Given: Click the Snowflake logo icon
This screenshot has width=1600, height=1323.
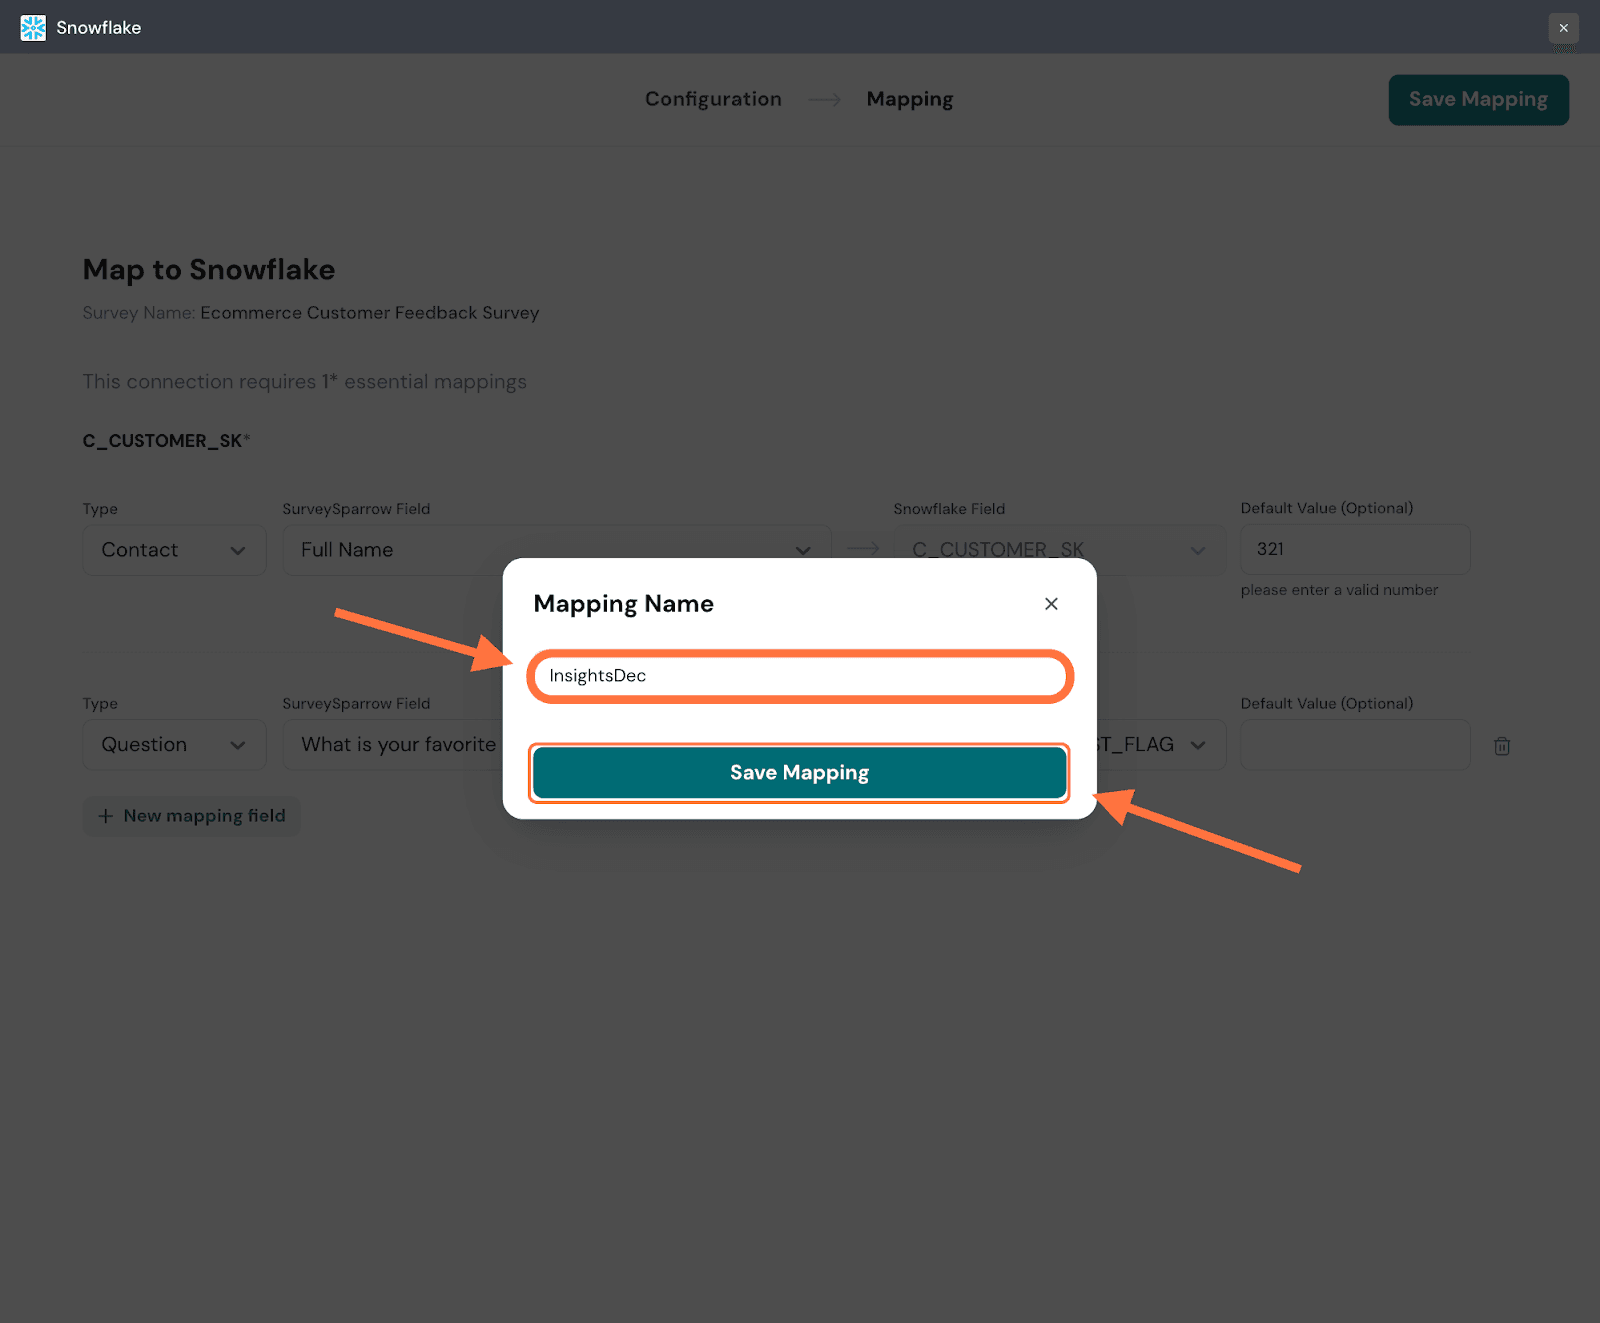Looking at the screenshot, I should 33,28.
